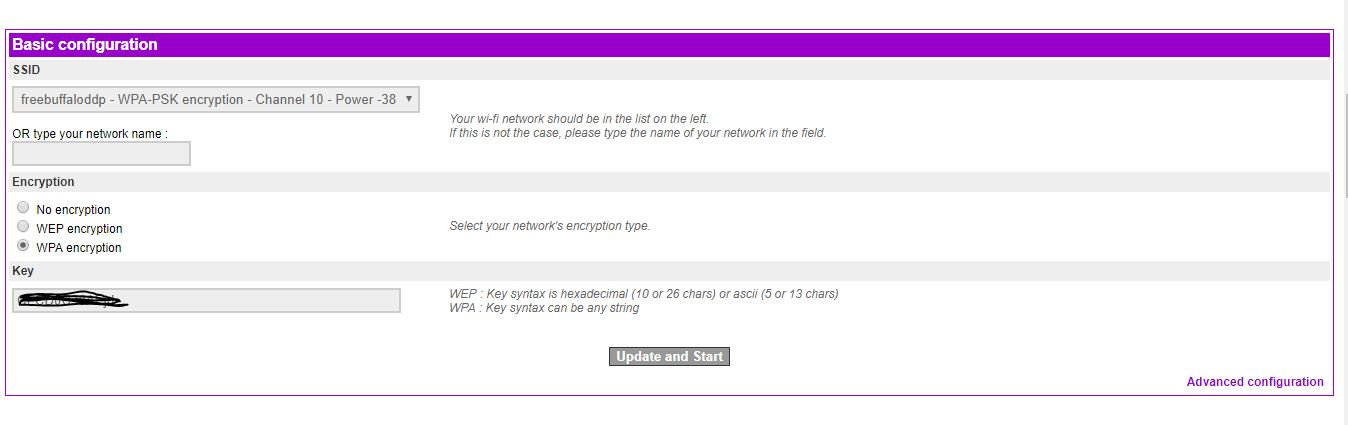Screen dimensions: 1348x425
Task: Focus the network name text field
Action: click(101, 154)
